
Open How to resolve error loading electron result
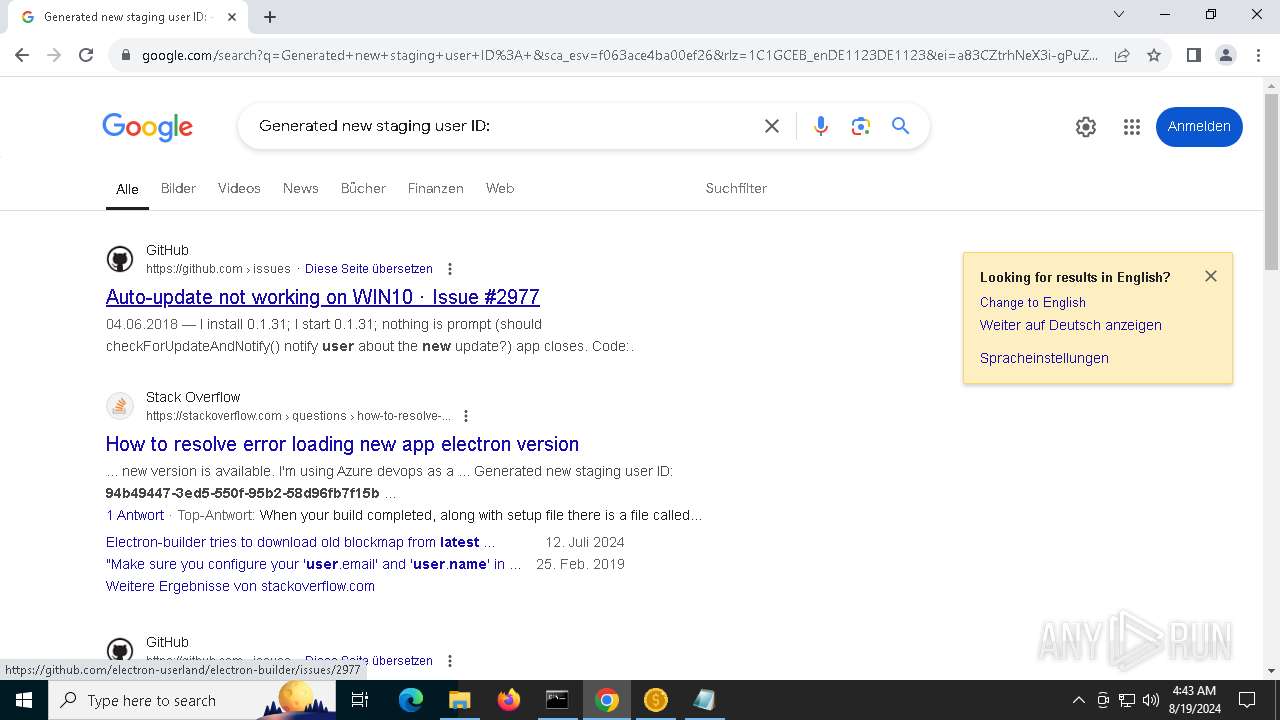tap(342, 444)
